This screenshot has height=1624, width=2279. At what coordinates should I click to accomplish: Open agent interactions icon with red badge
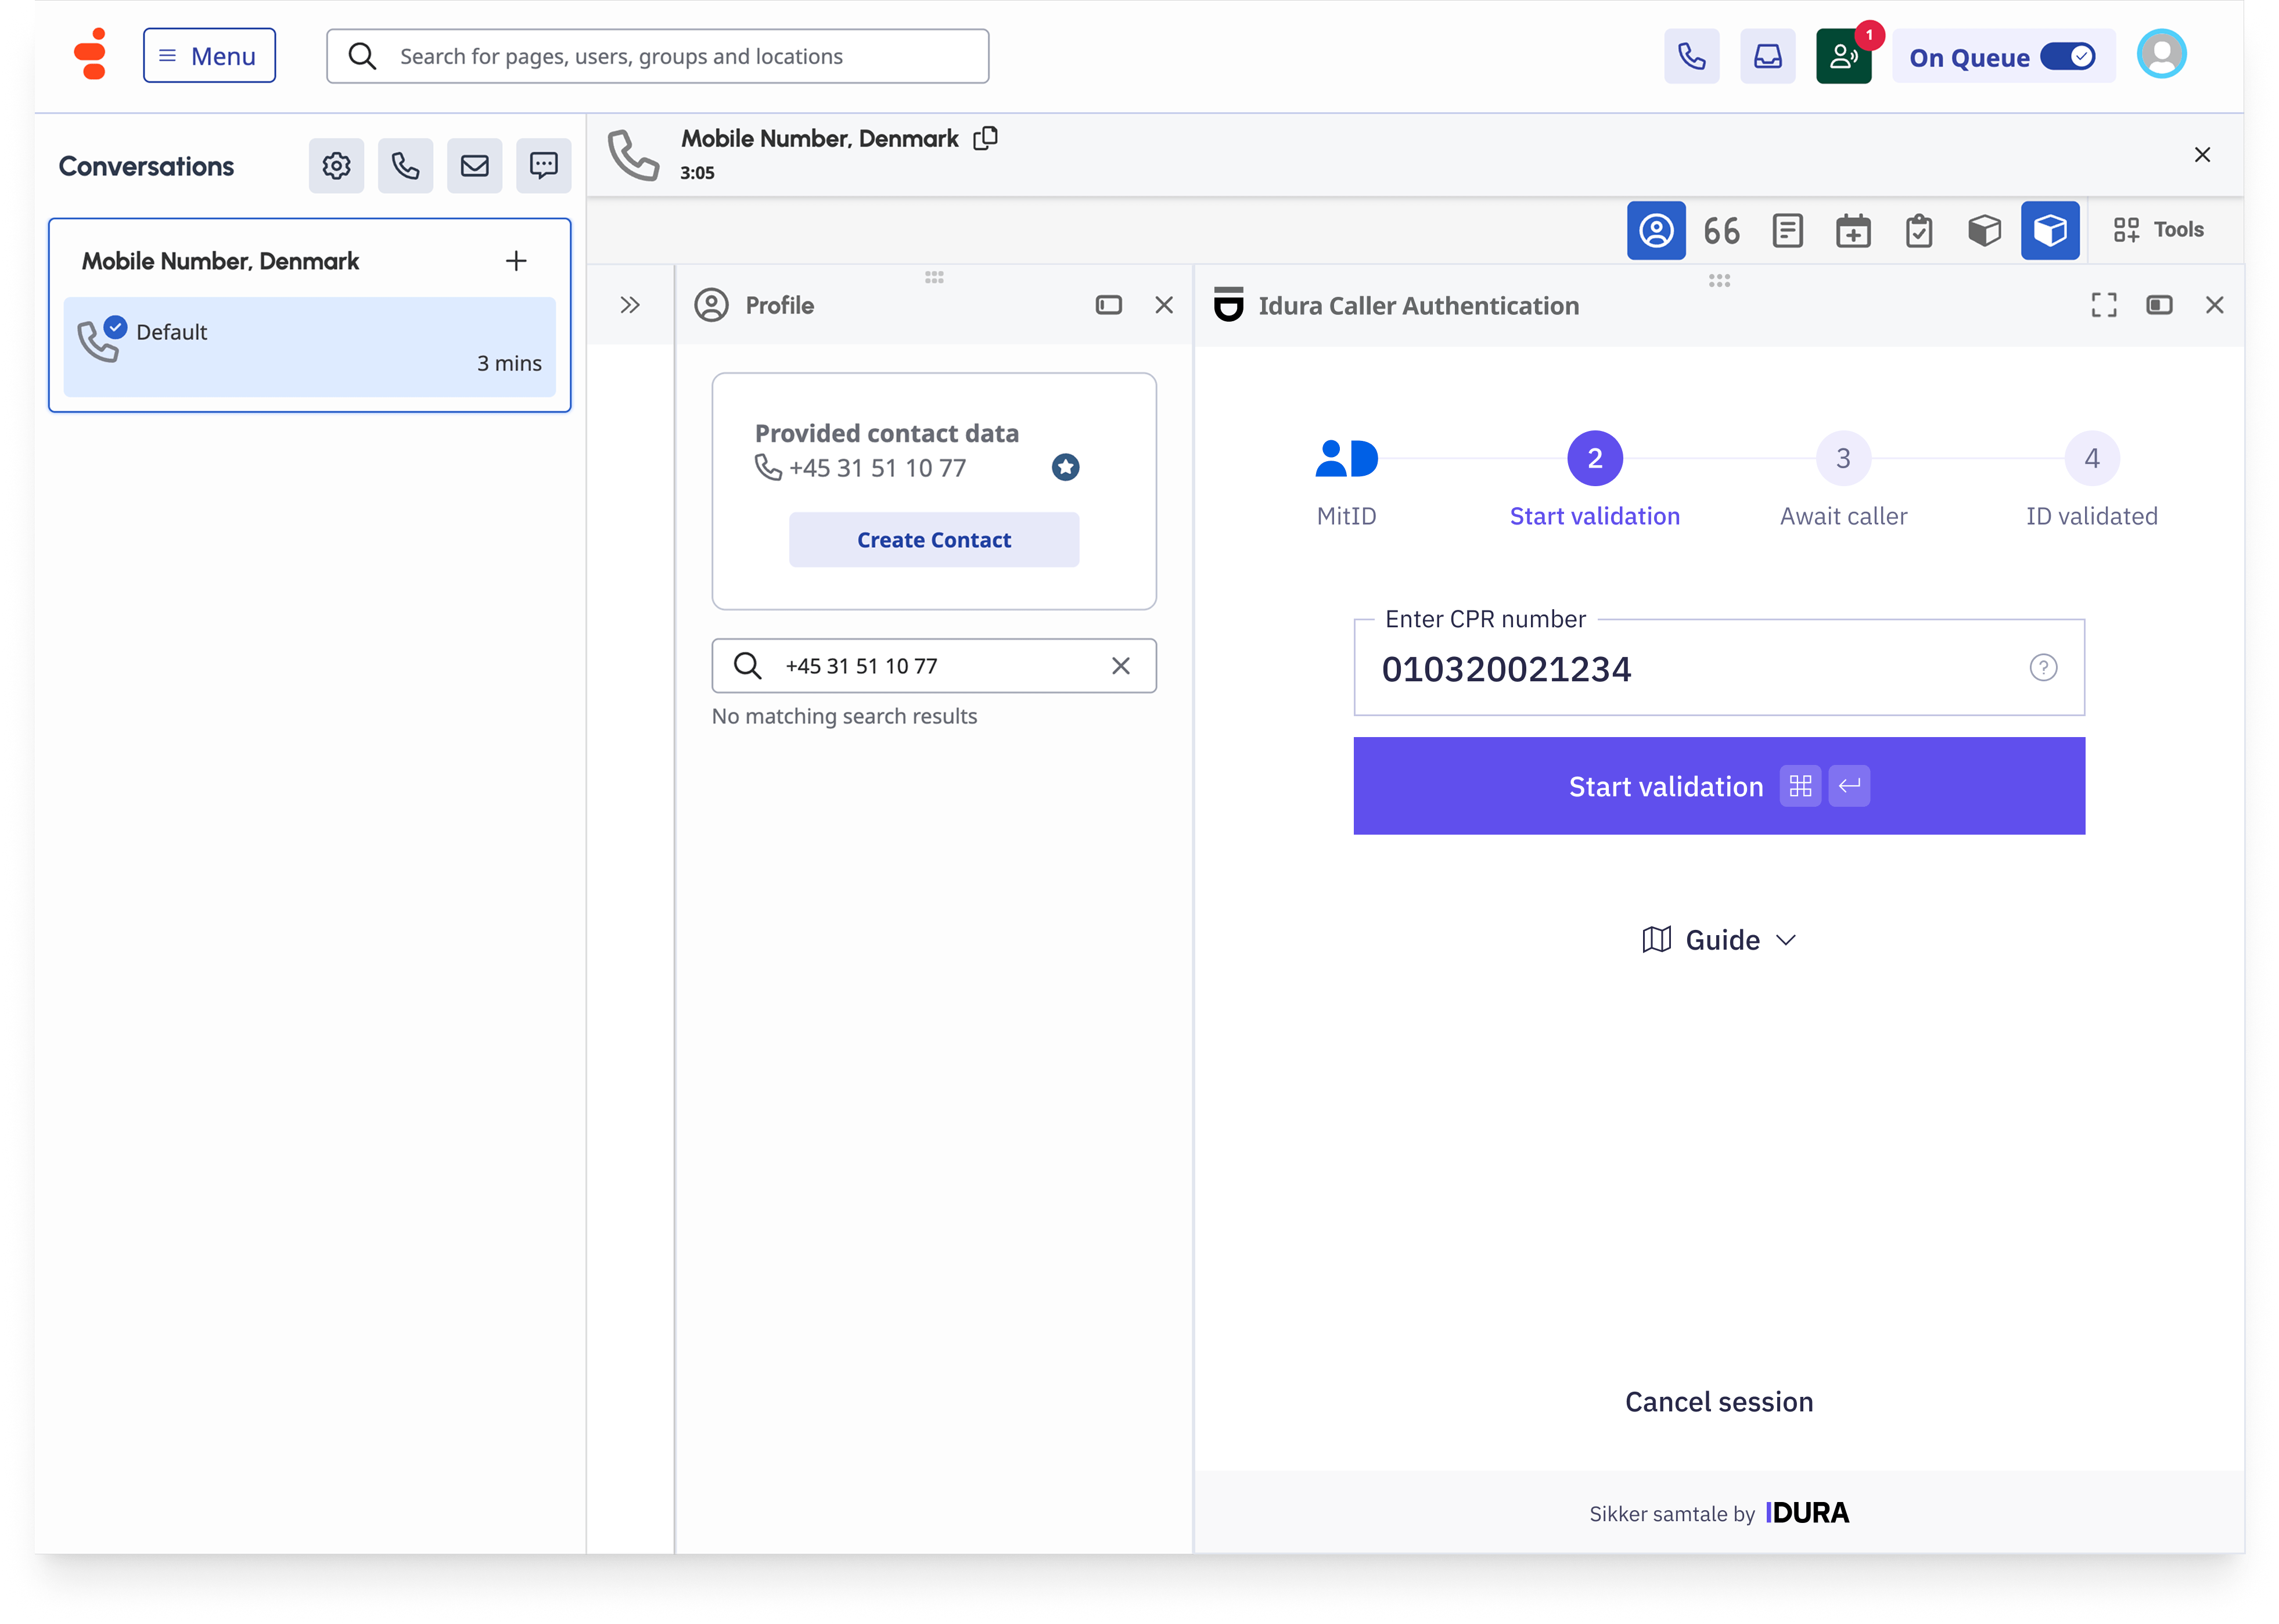pyautogui.click(x=1843, y=56)
